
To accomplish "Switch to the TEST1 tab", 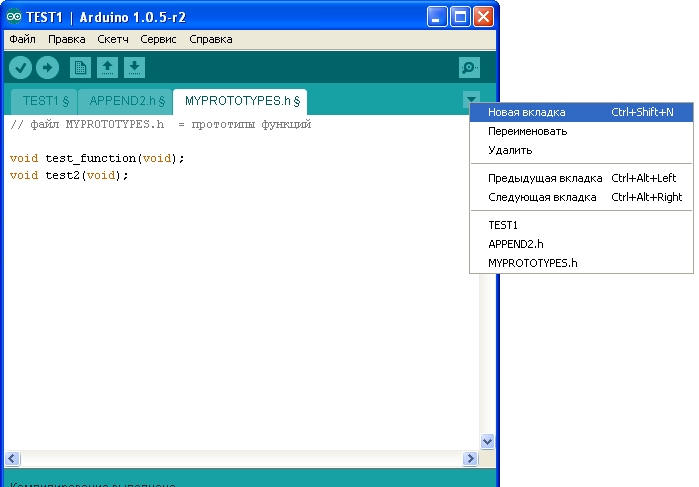I will 45,101.
